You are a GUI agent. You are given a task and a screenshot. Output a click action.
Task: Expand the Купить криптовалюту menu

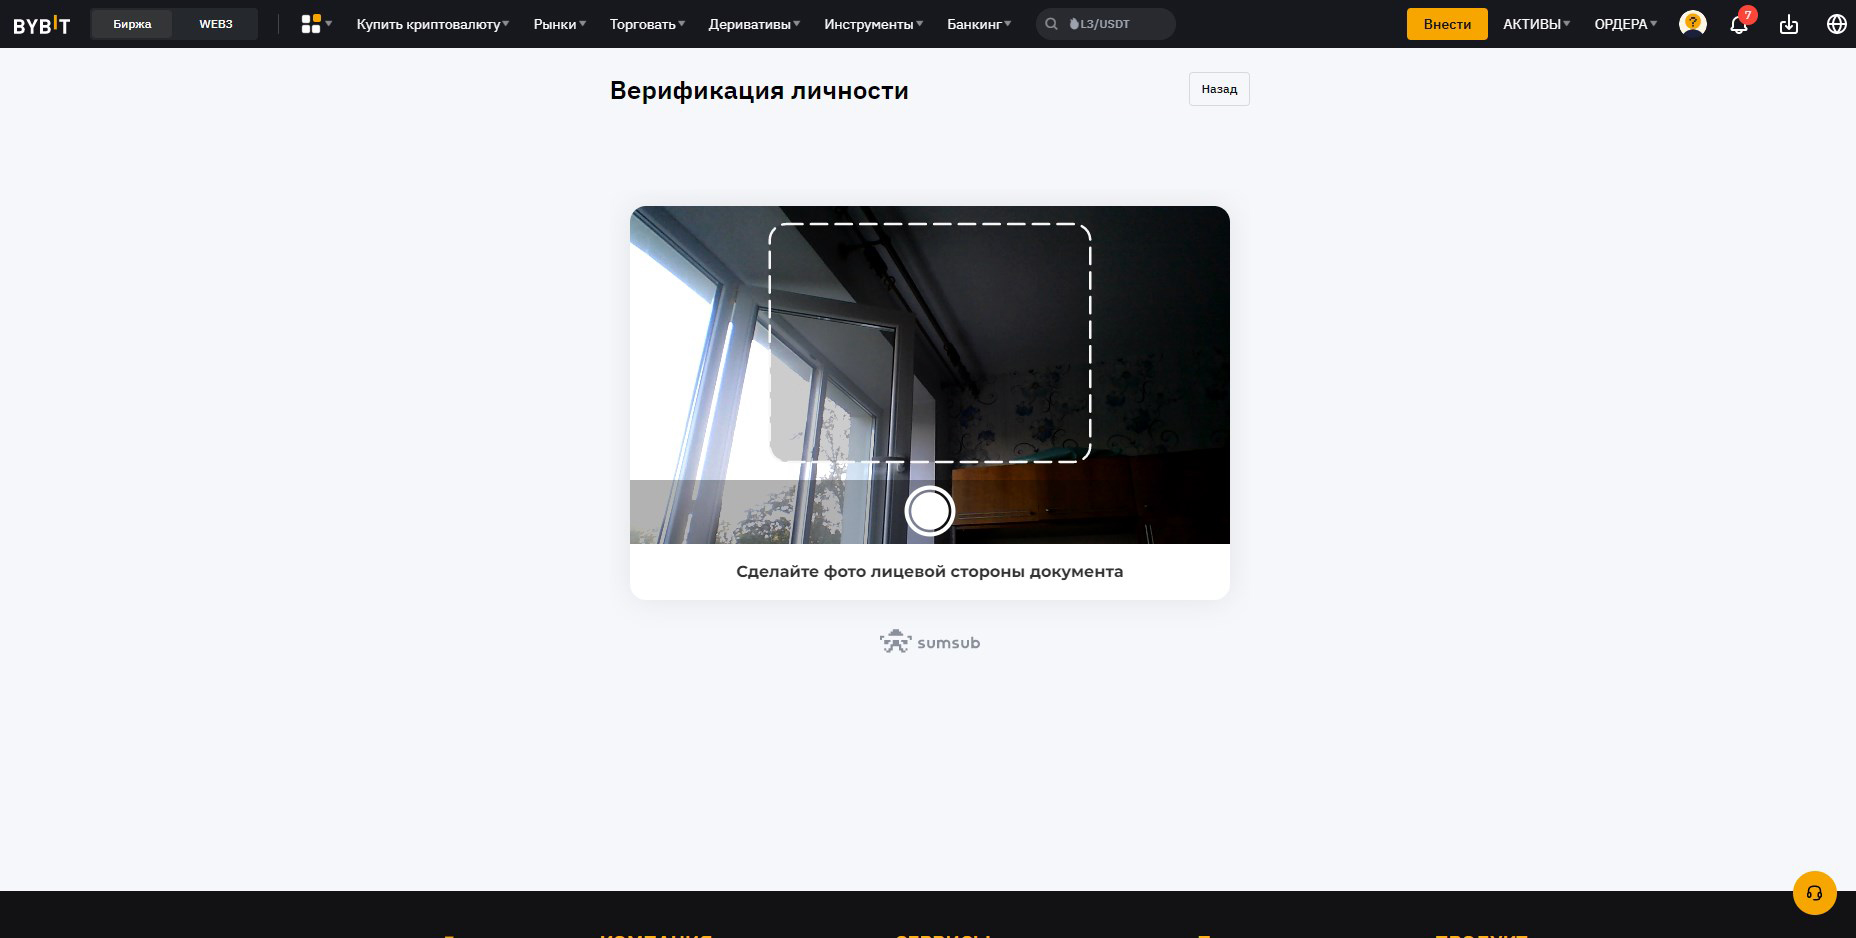(x=432, y=24)
